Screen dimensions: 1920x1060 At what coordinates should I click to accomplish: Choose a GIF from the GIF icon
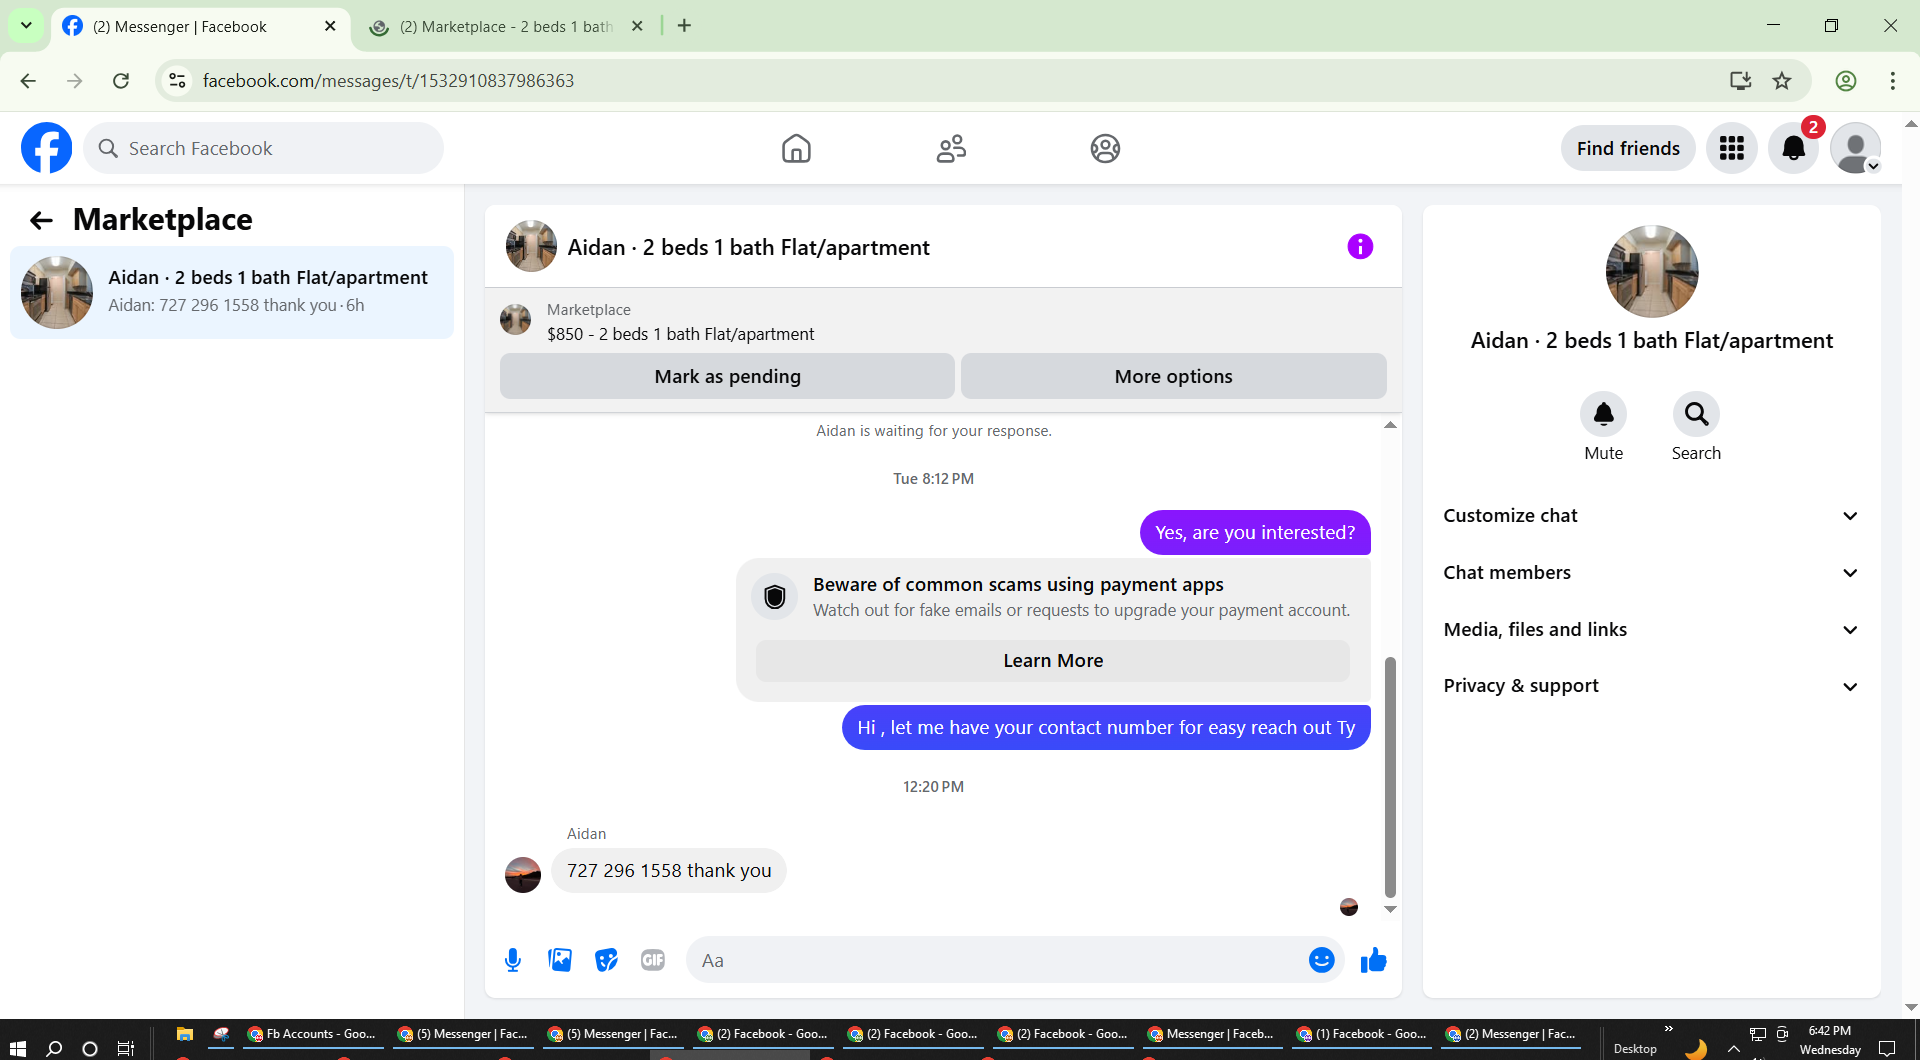653,960
